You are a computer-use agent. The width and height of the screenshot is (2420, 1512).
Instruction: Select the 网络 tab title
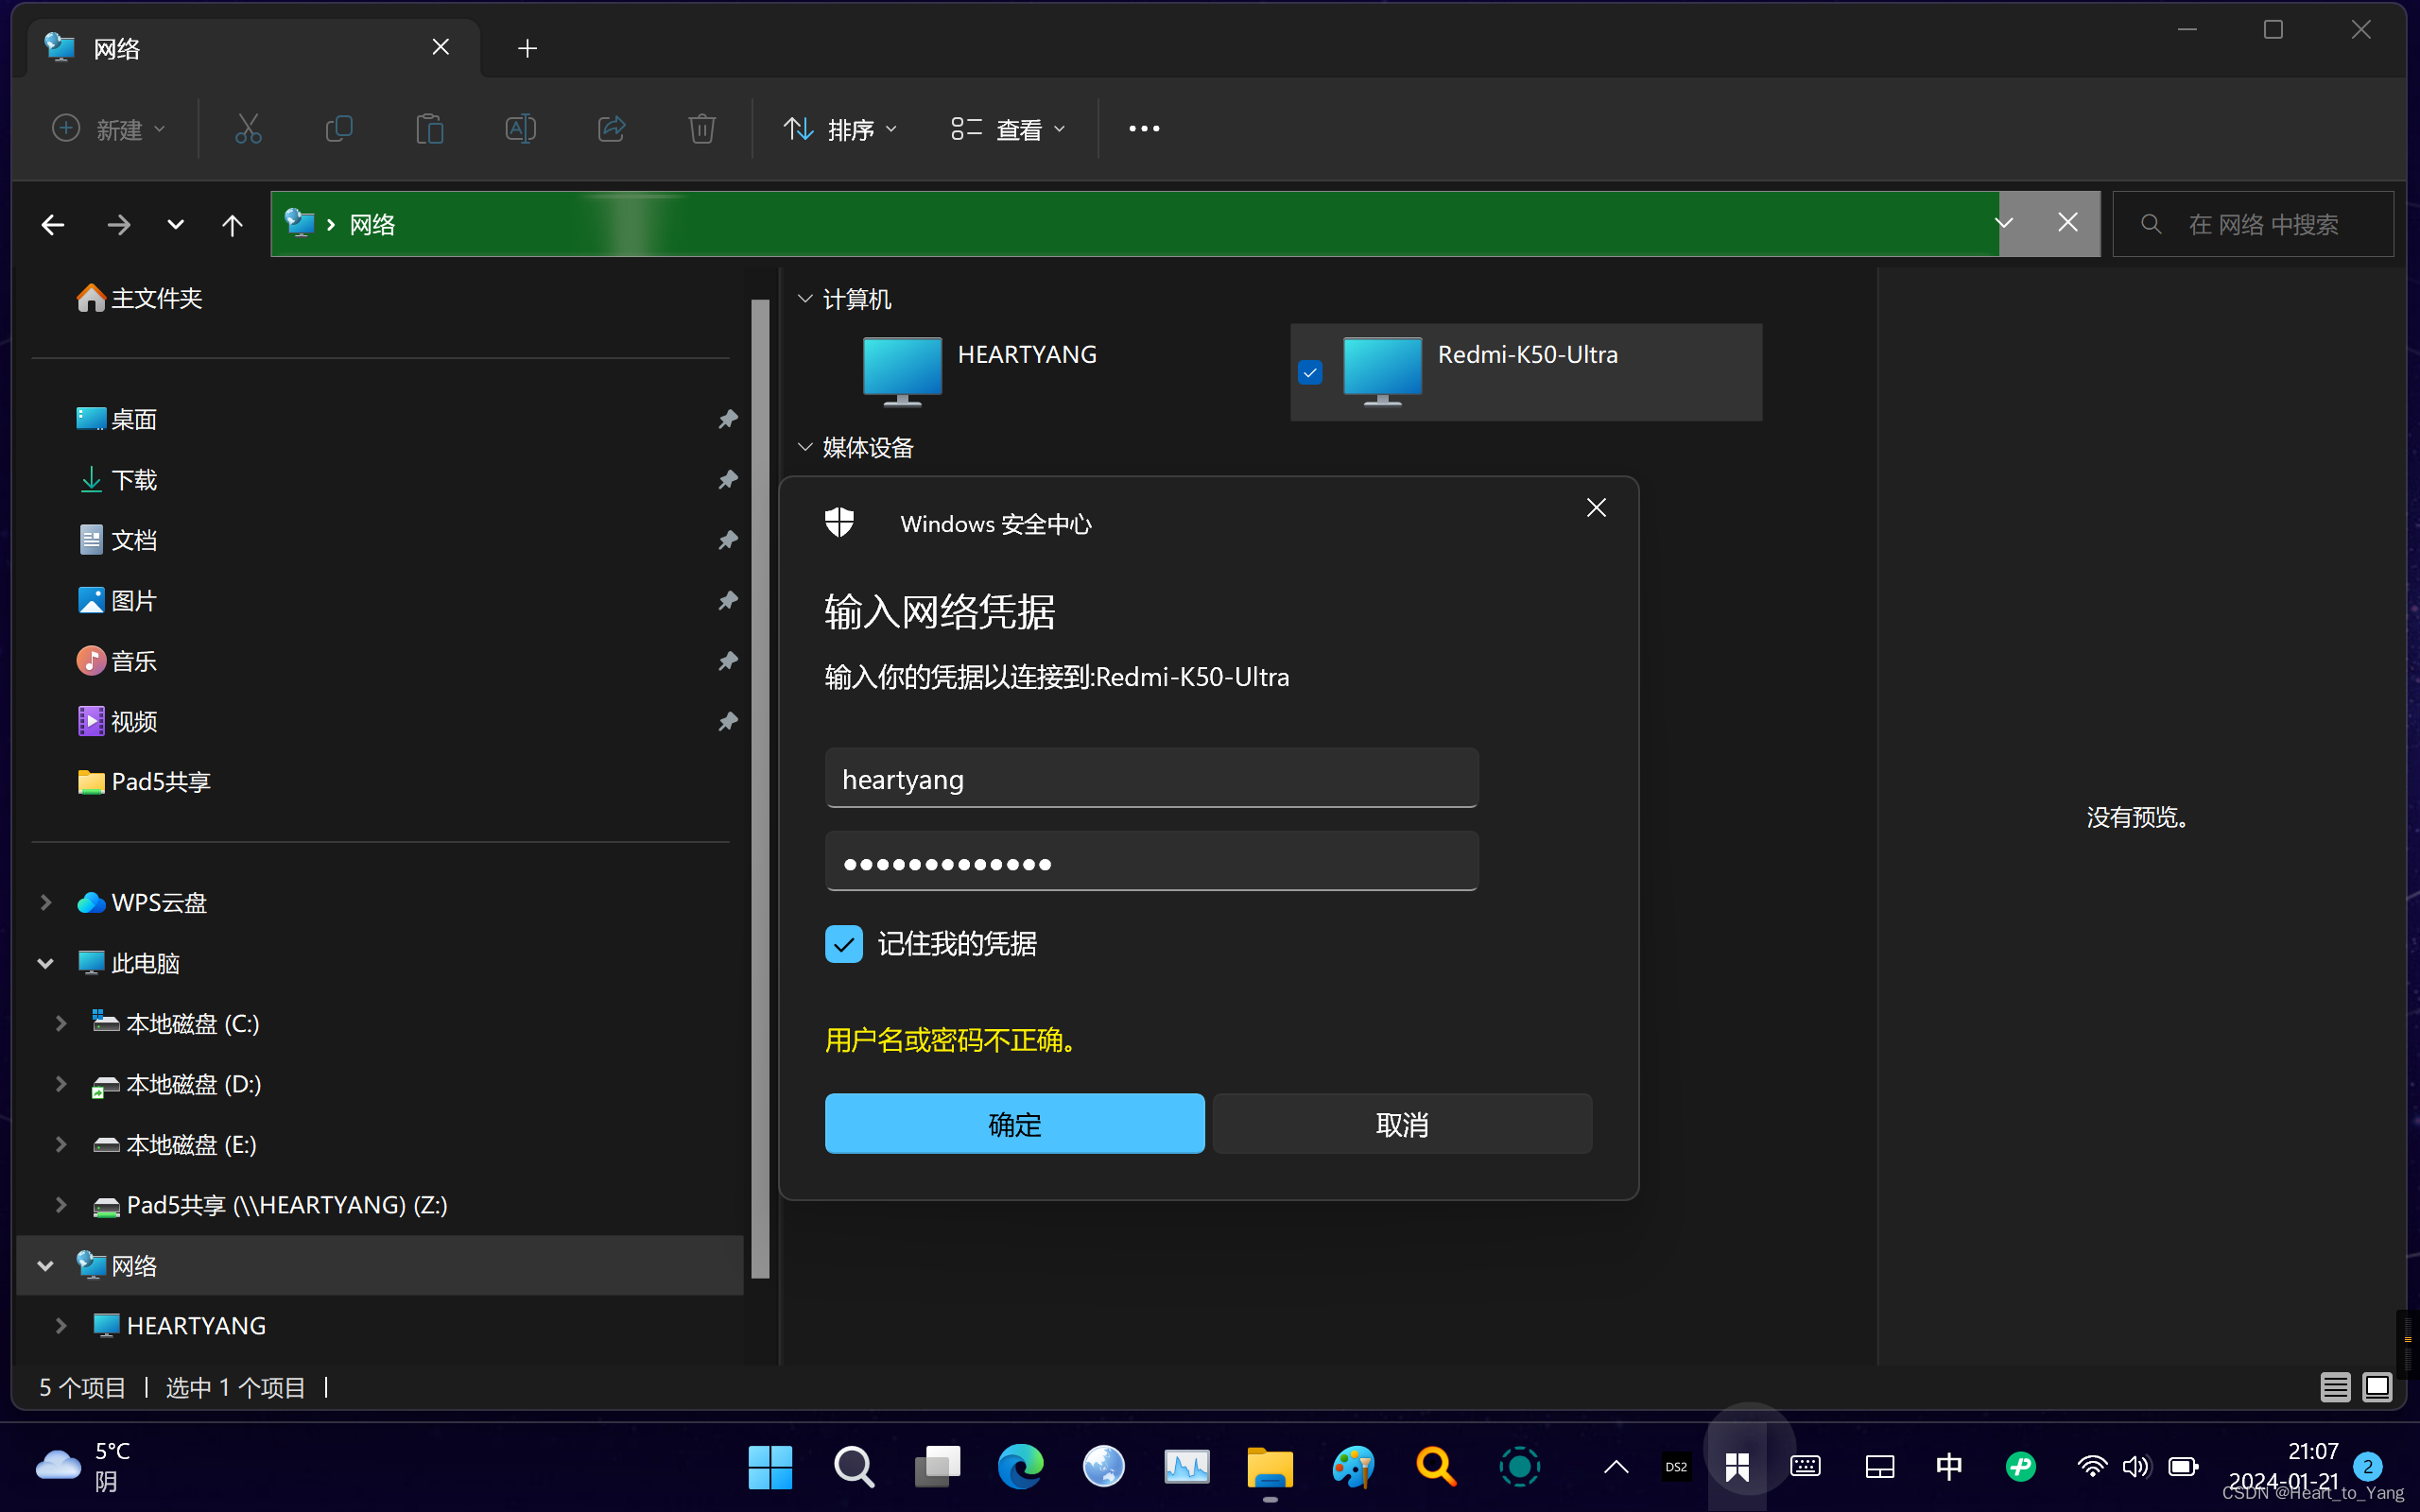tap(117, 48)
